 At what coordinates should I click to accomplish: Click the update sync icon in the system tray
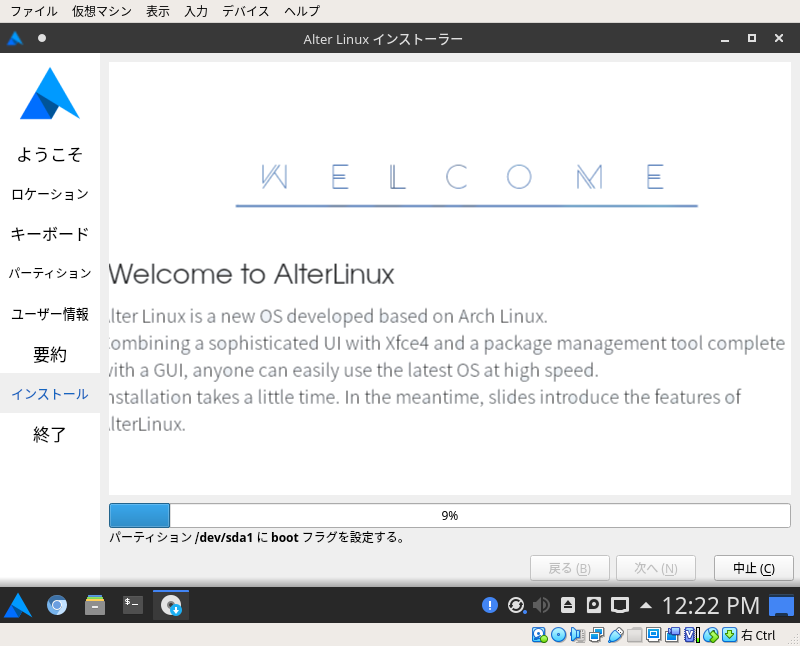coord(516,605)
